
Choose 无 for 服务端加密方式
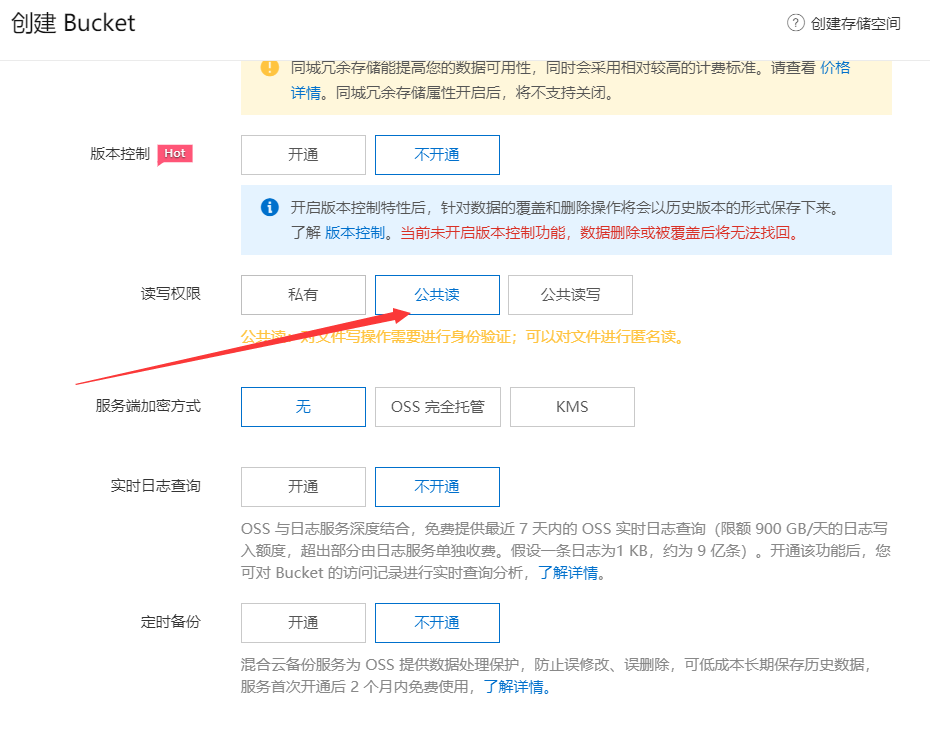[x=303, y=407]
